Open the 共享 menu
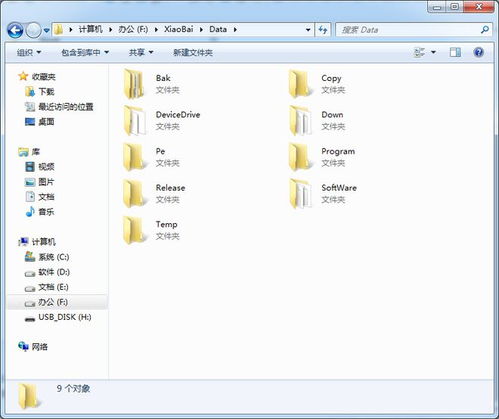 click(x=141, y=52)
